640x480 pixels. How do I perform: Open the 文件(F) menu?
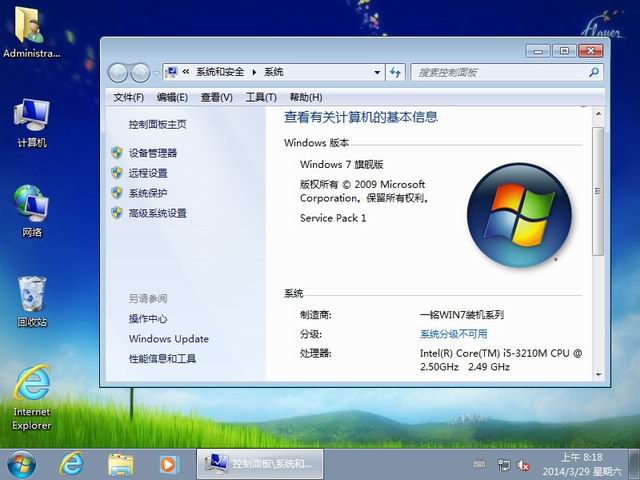point(129,98)
